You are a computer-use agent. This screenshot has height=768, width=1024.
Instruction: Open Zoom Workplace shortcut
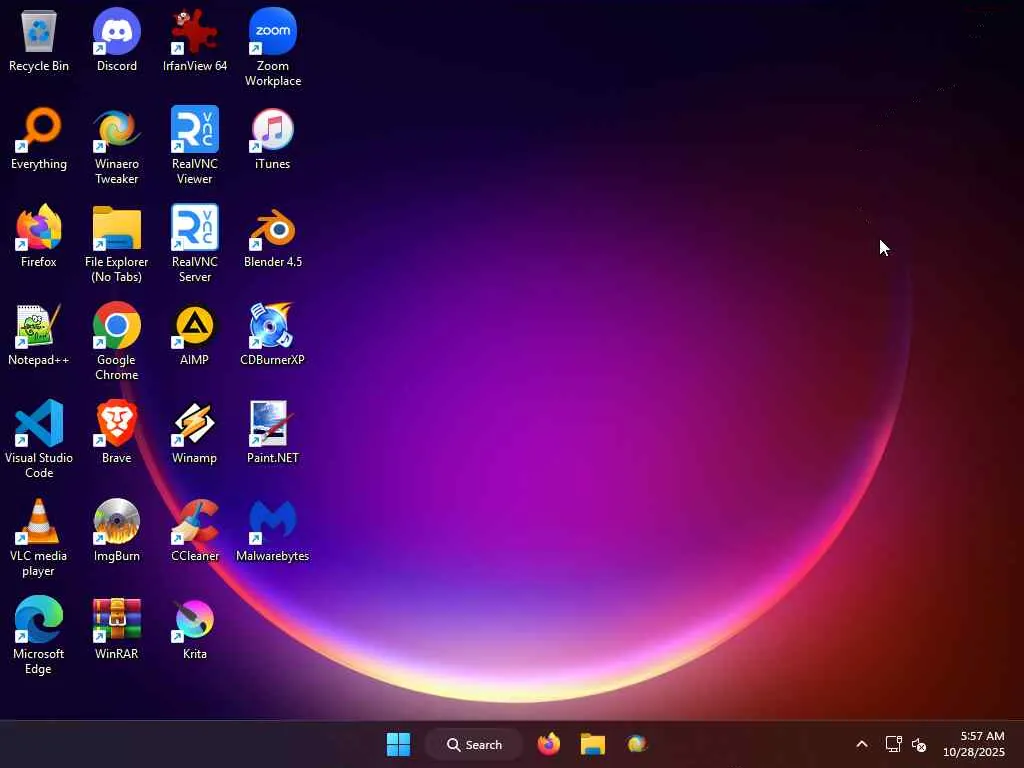coord(272,48)
